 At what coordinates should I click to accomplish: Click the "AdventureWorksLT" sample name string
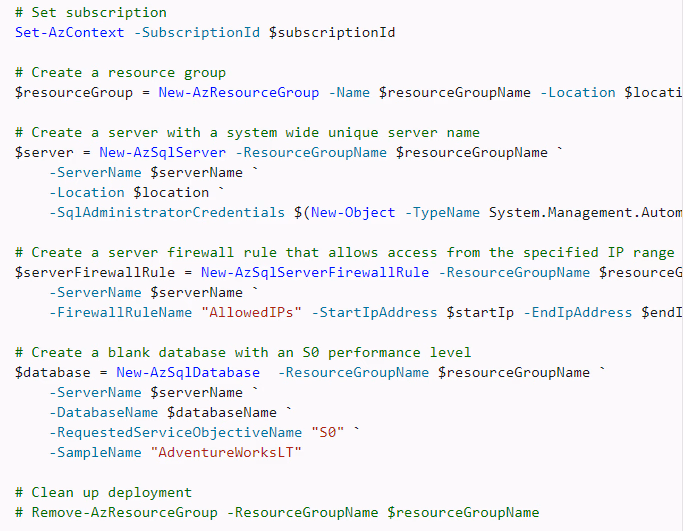point(226,452)
